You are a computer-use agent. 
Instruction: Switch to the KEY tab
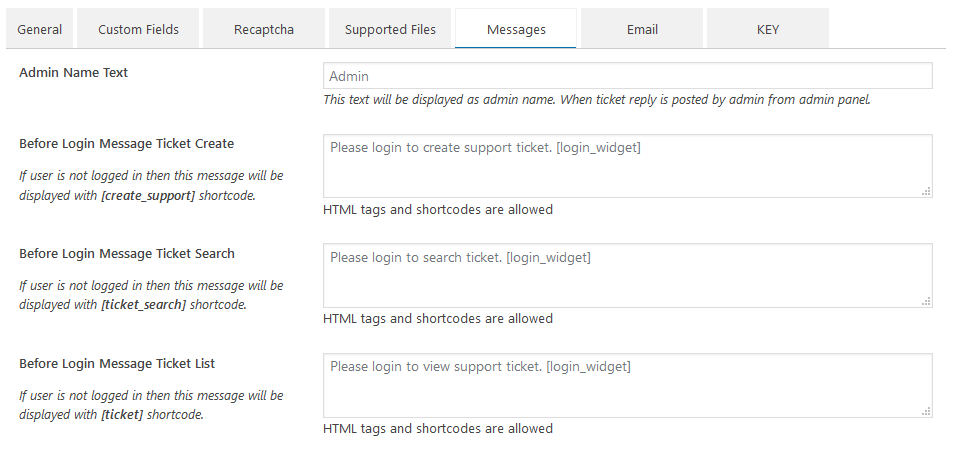pyautogui.click(x=767, y=29)
